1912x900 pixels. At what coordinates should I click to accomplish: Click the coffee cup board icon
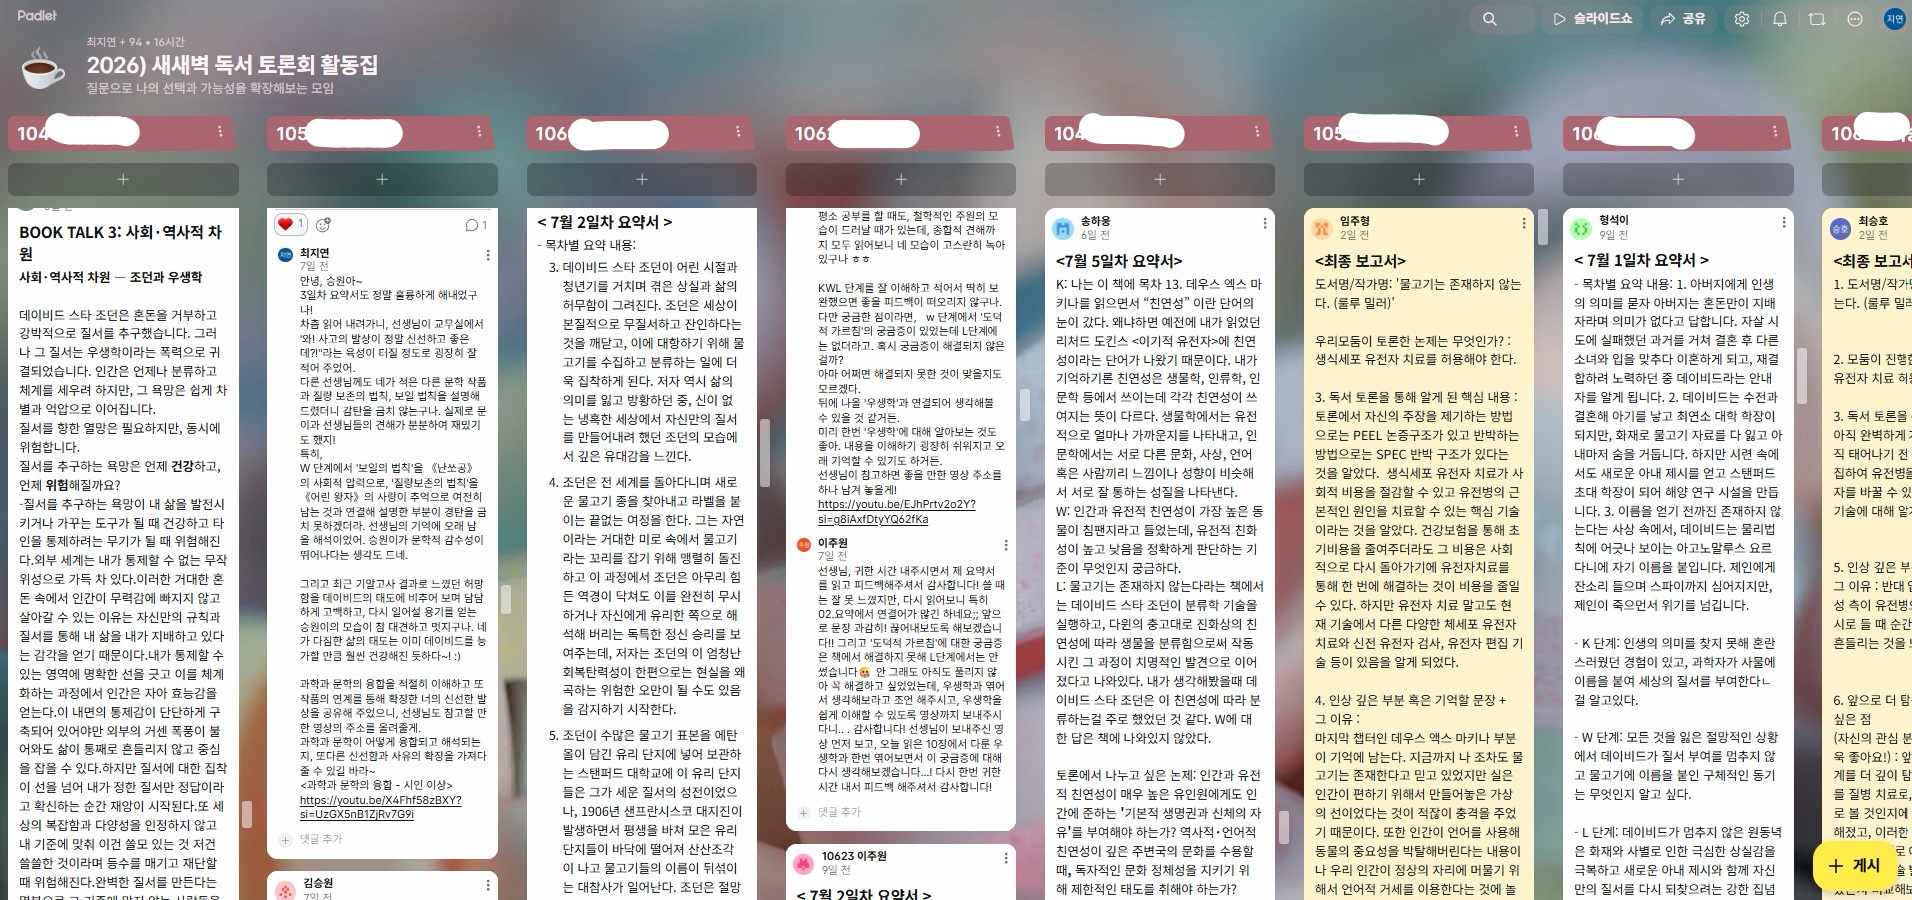click(42, 67)
